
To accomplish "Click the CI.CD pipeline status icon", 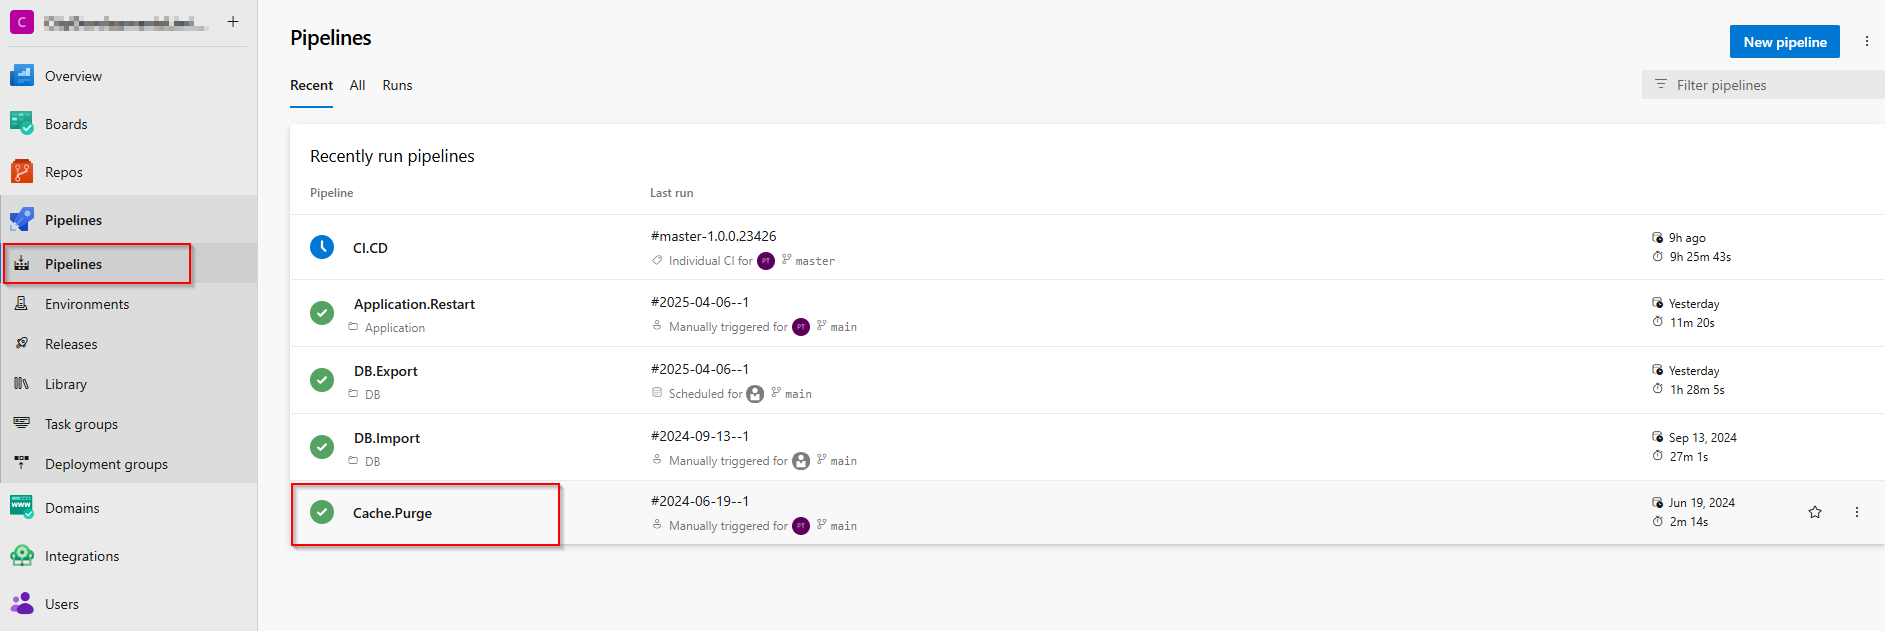I will coord(321,246).
